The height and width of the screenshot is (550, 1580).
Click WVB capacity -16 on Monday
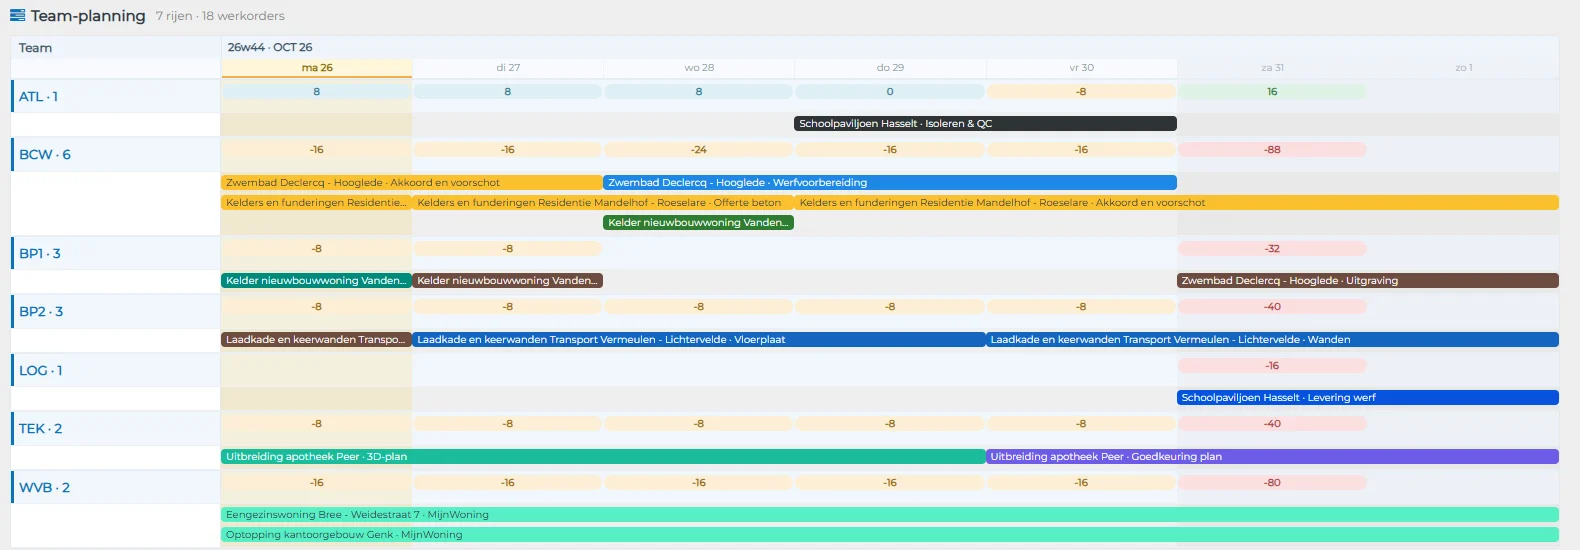click(317, 483)
